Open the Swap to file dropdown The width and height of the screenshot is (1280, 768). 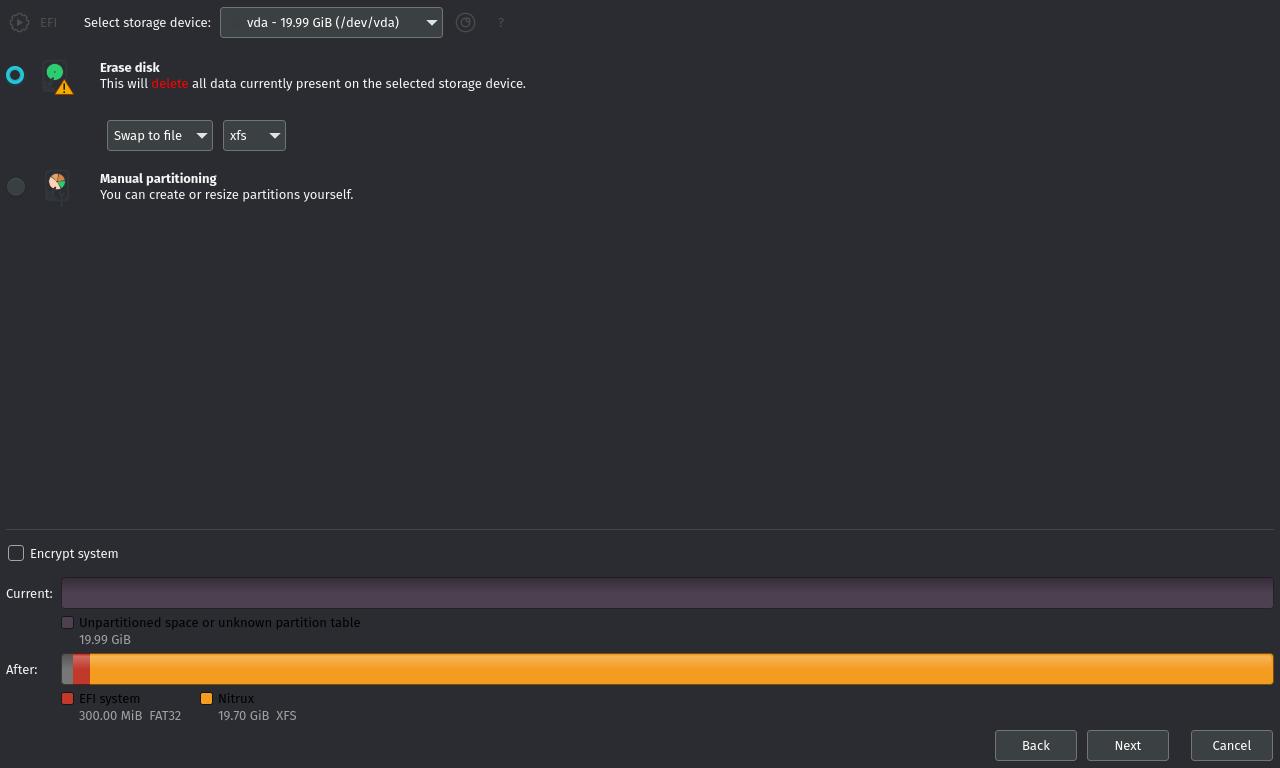pos(160,135)
